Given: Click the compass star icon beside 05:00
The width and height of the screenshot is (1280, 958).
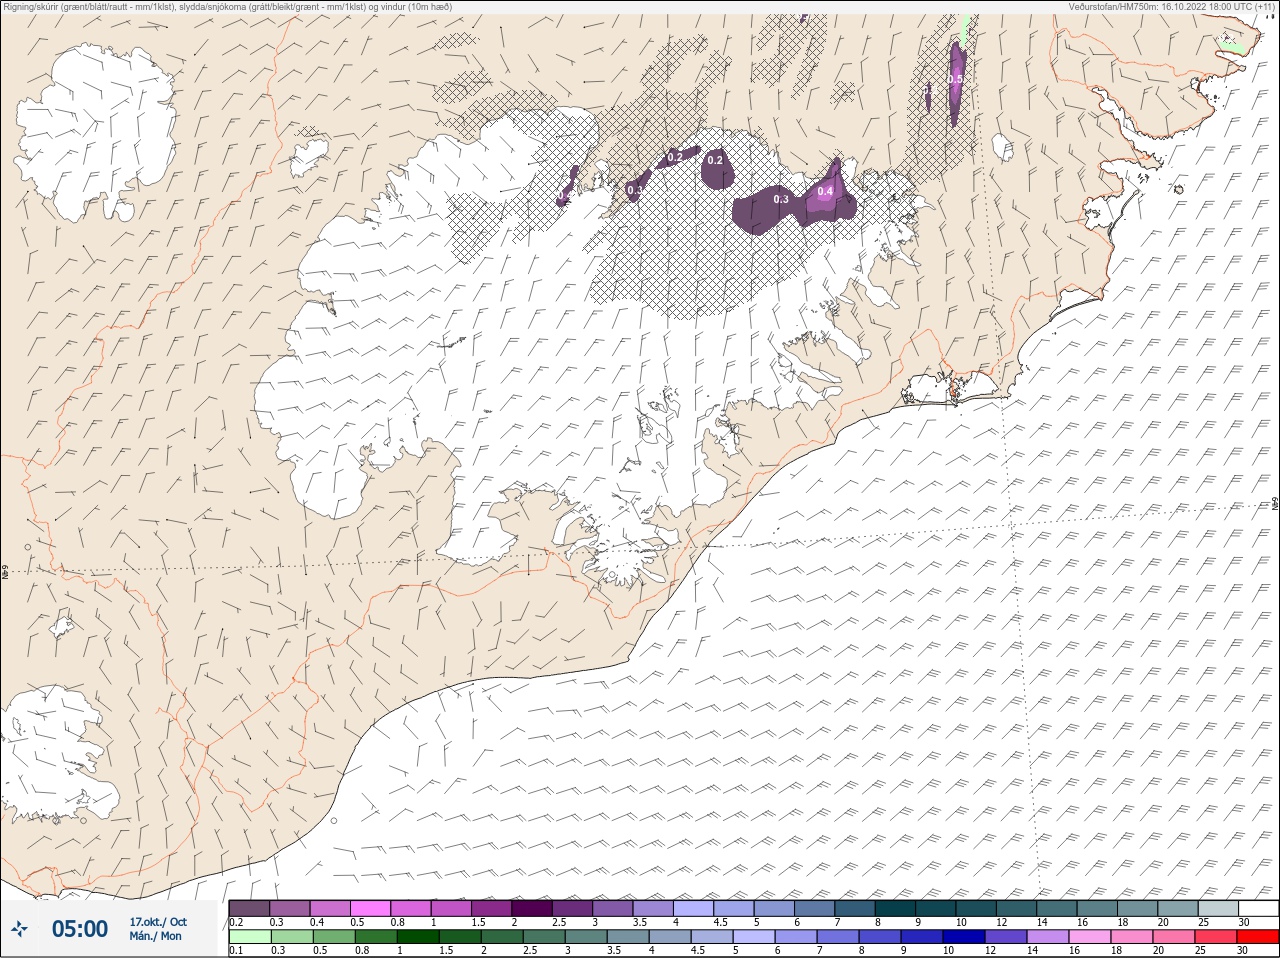Looking at the screenshot, I should (x=20, y=929).
